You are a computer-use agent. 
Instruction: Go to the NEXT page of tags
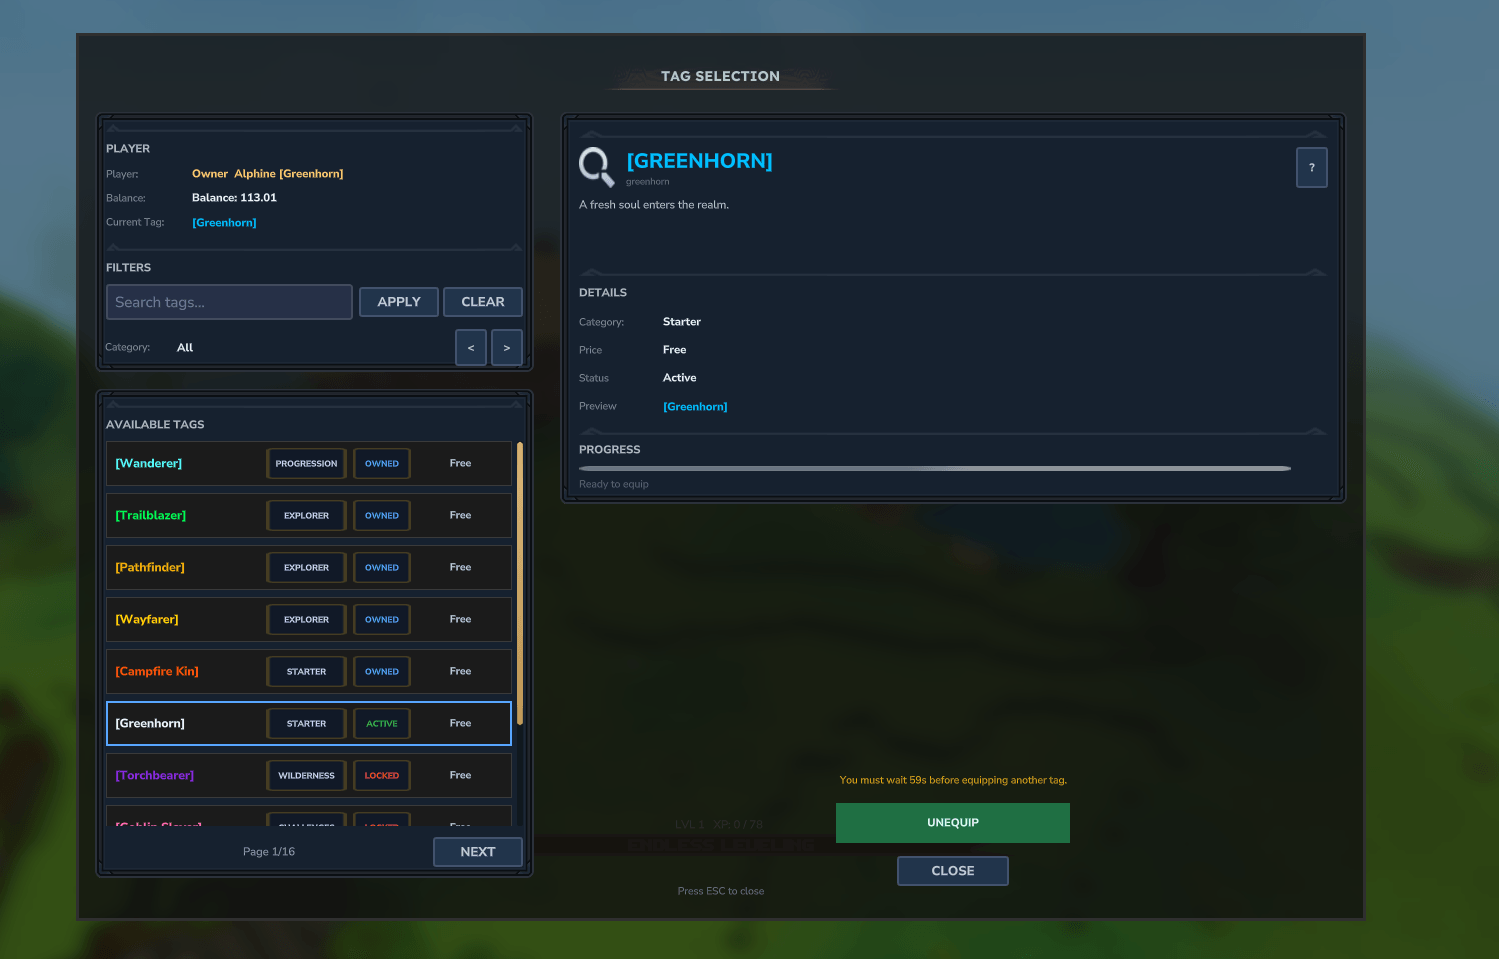pyautogui.click(x=477, y=852)
